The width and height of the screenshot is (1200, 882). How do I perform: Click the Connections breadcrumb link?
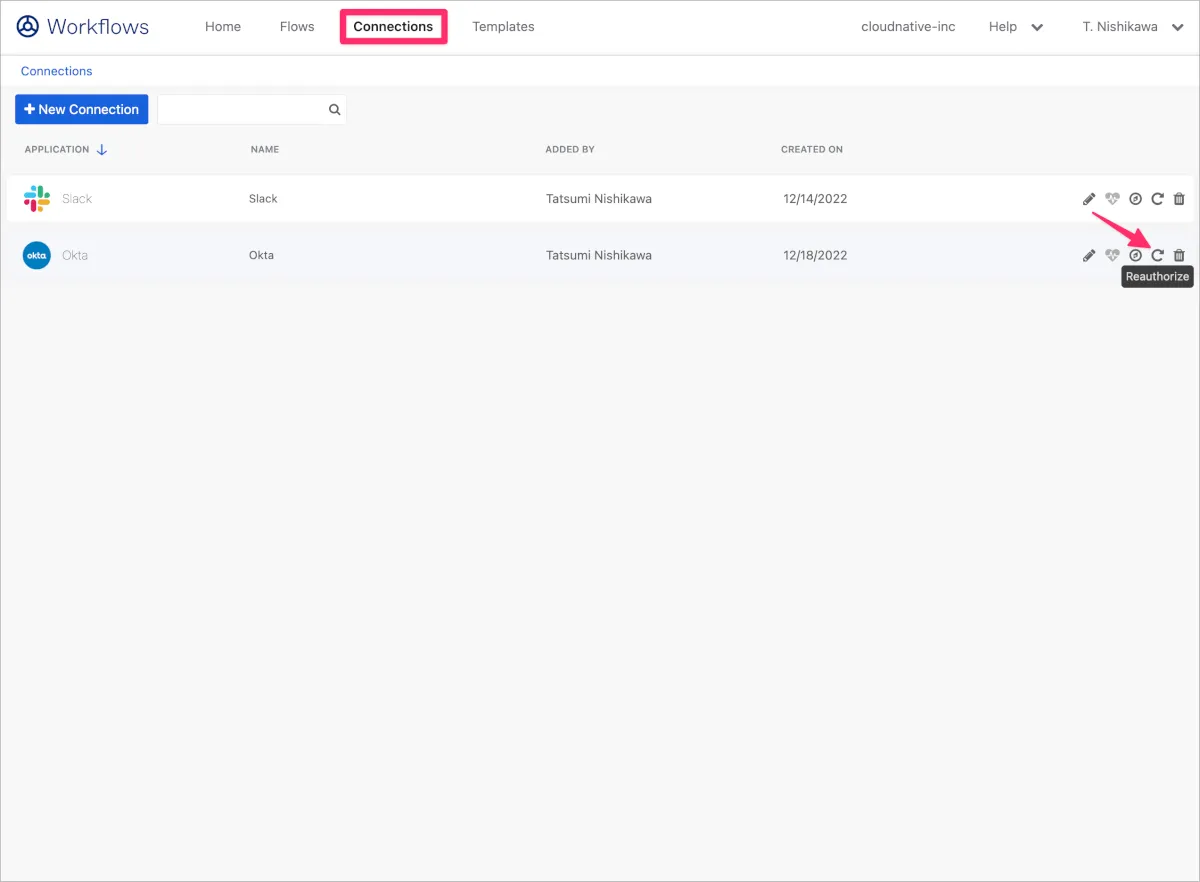pos(57,71)
